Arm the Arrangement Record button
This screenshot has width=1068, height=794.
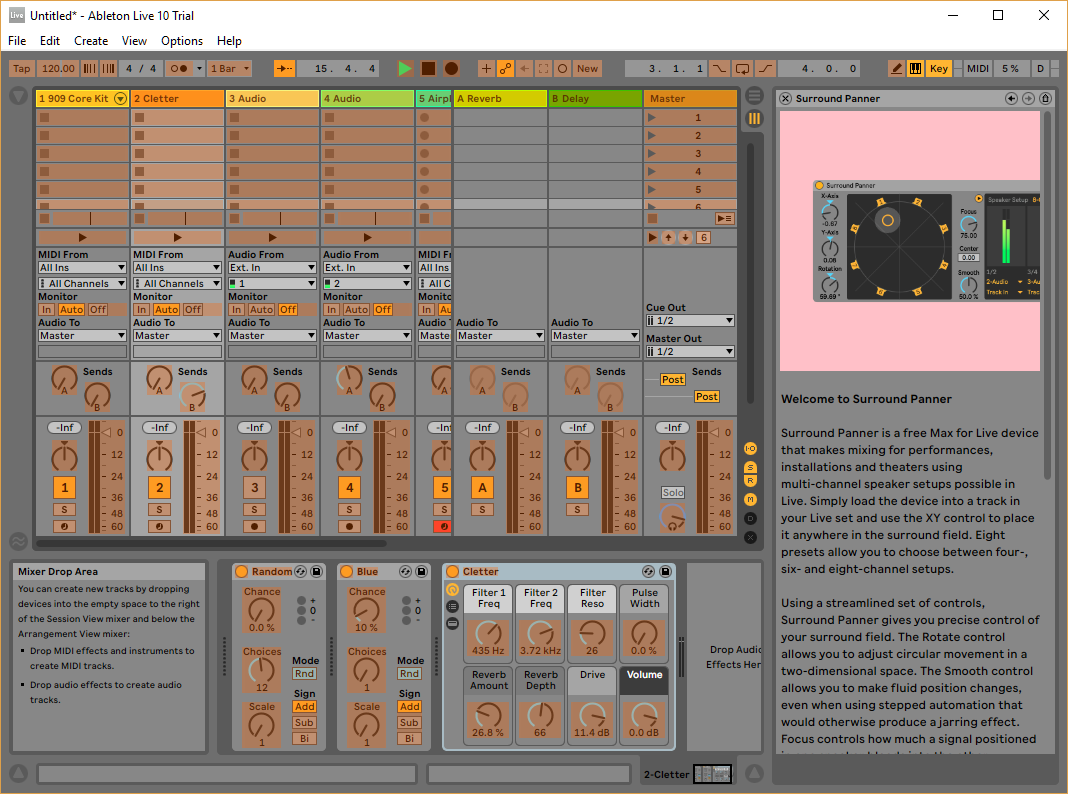pos(451,68)
